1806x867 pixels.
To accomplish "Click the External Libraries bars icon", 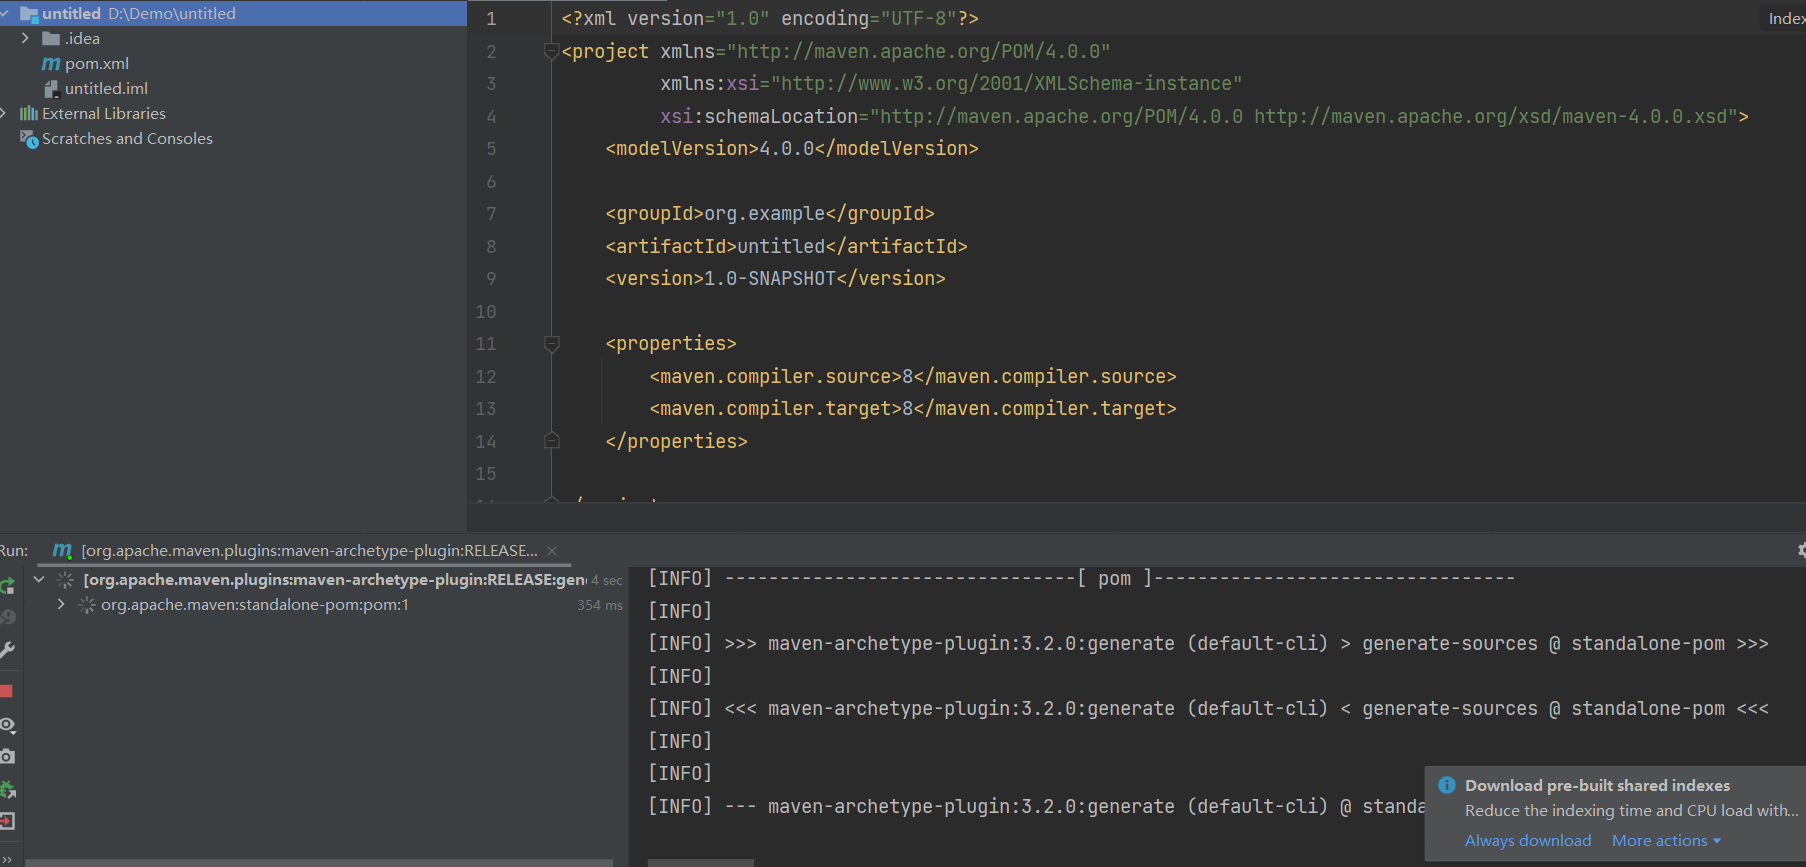I will point(29,113).
